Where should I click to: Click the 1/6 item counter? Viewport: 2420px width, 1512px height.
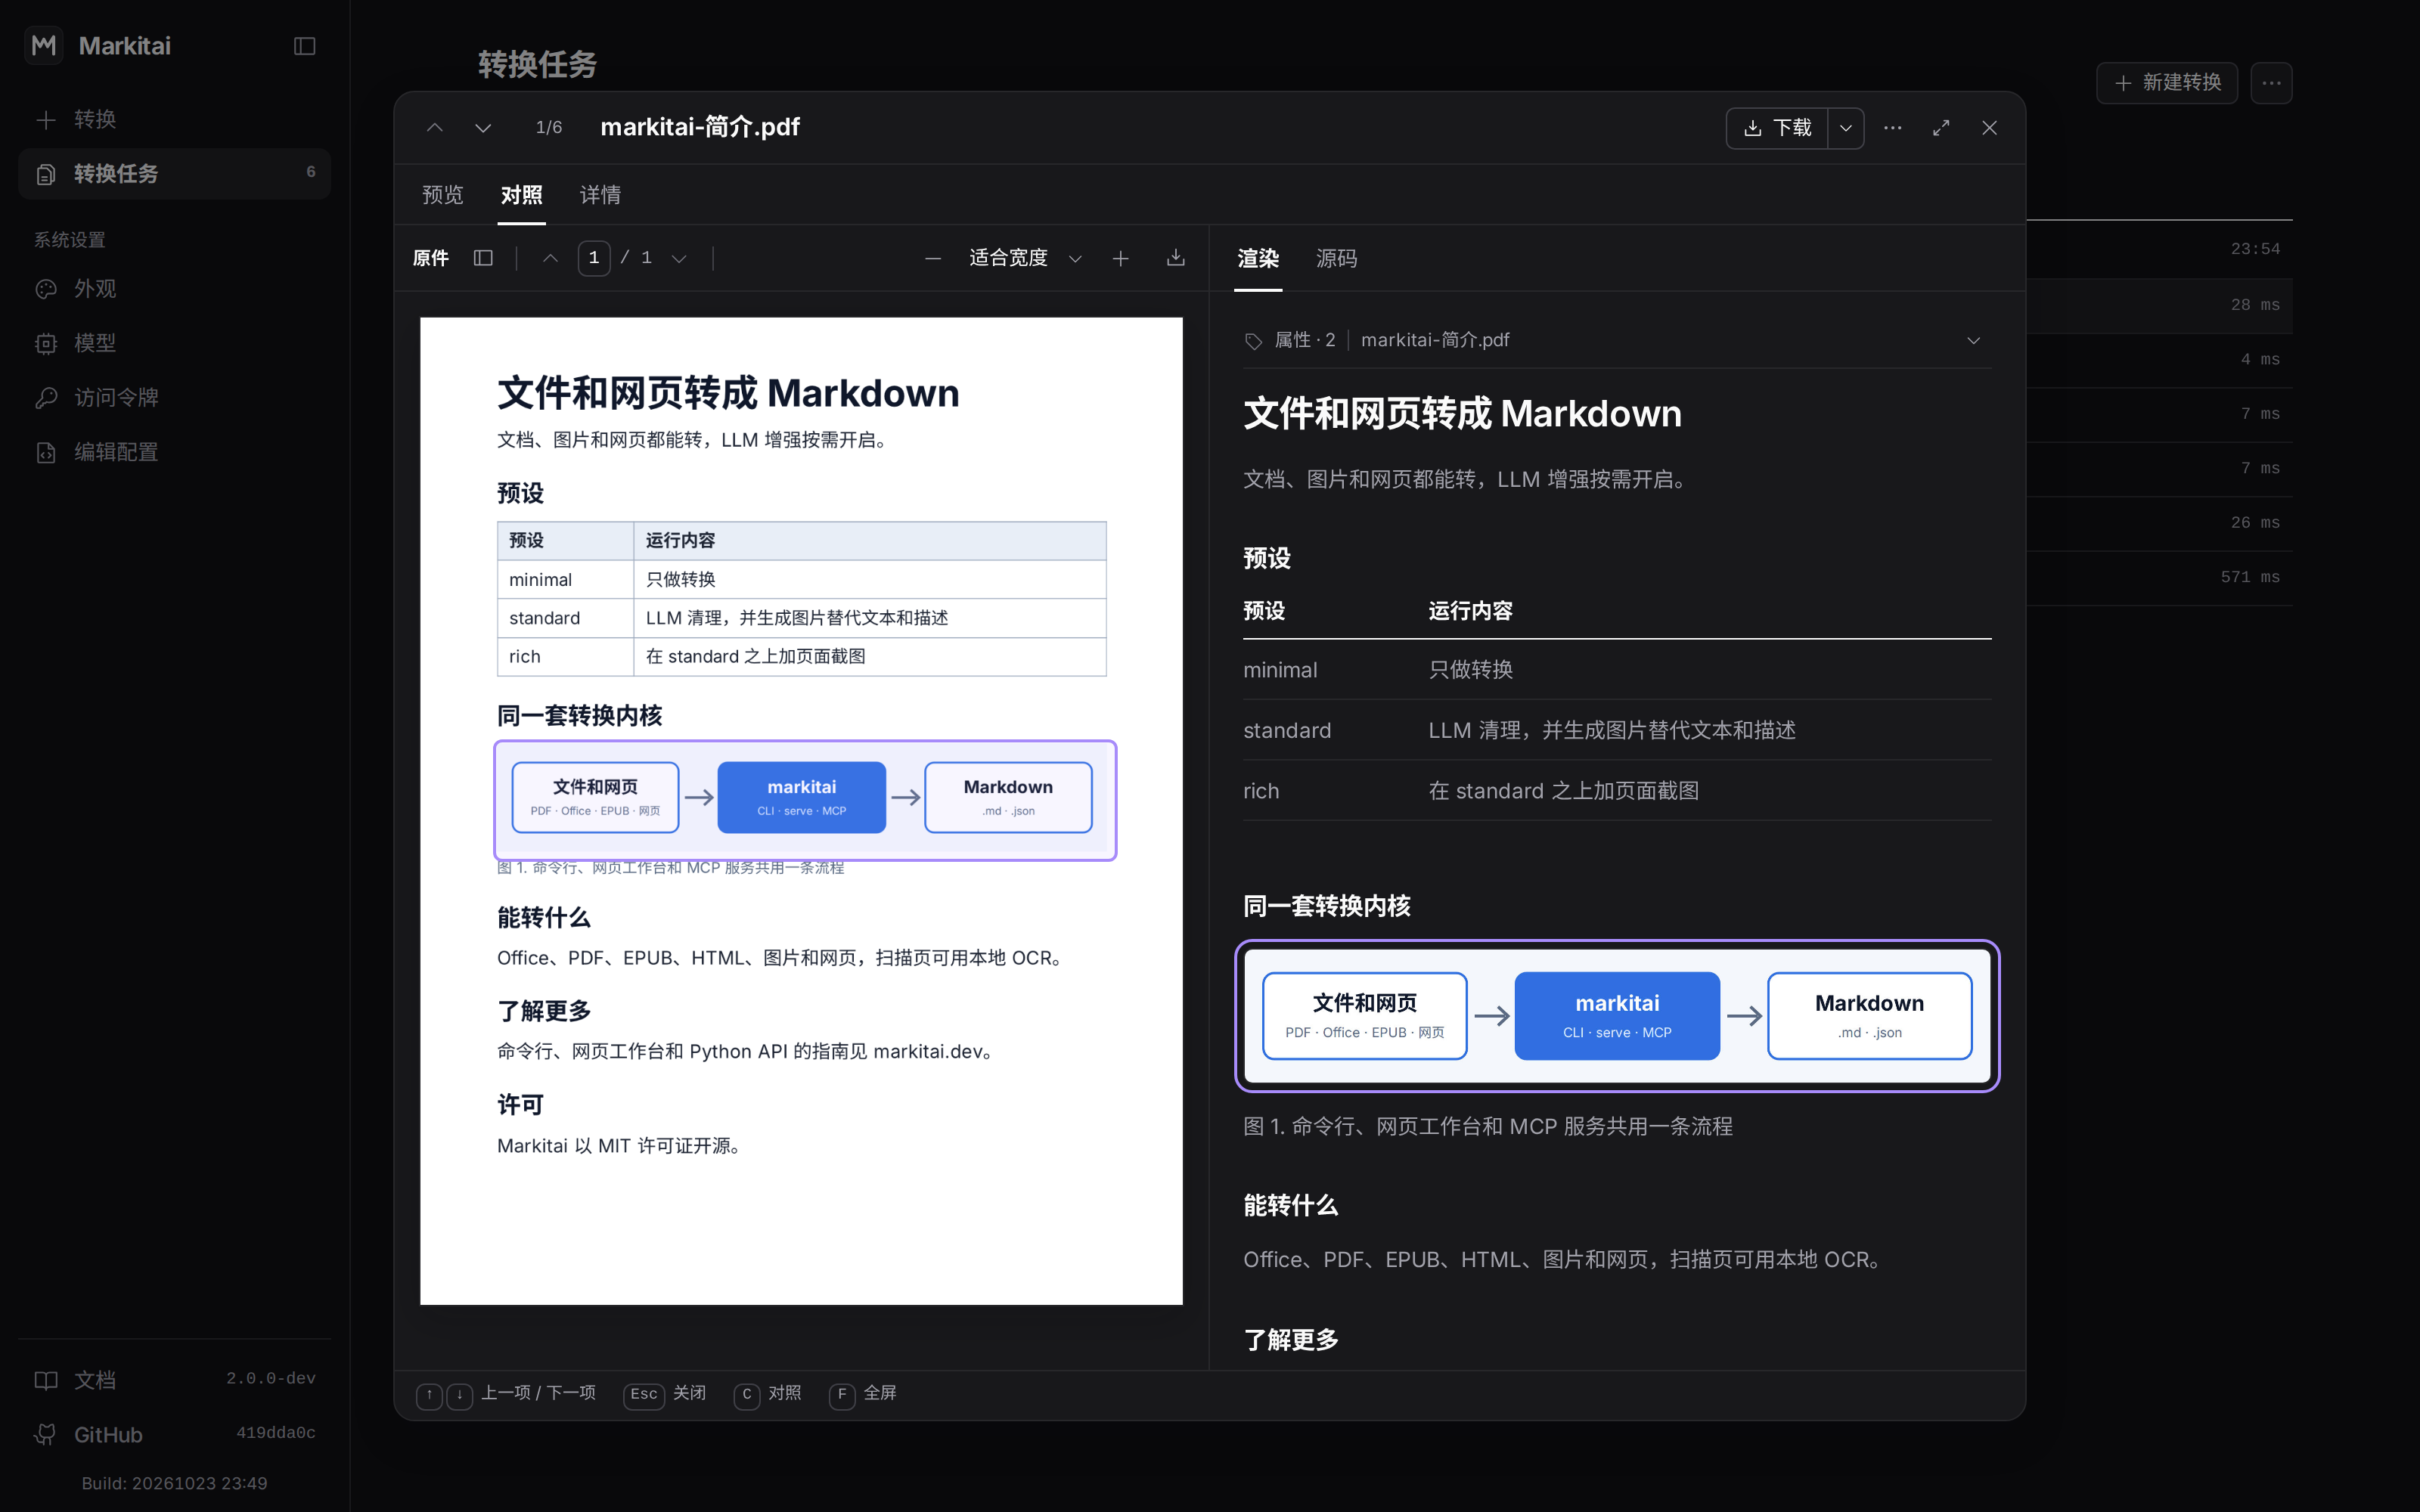549,127
